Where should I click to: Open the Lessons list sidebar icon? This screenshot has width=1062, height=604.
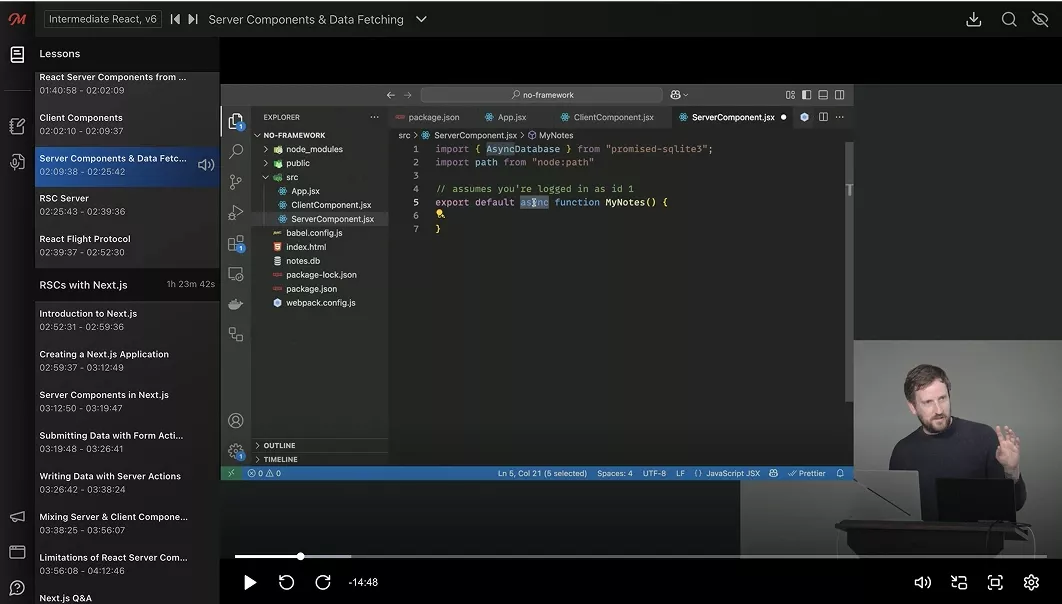[x=17, y=54]
